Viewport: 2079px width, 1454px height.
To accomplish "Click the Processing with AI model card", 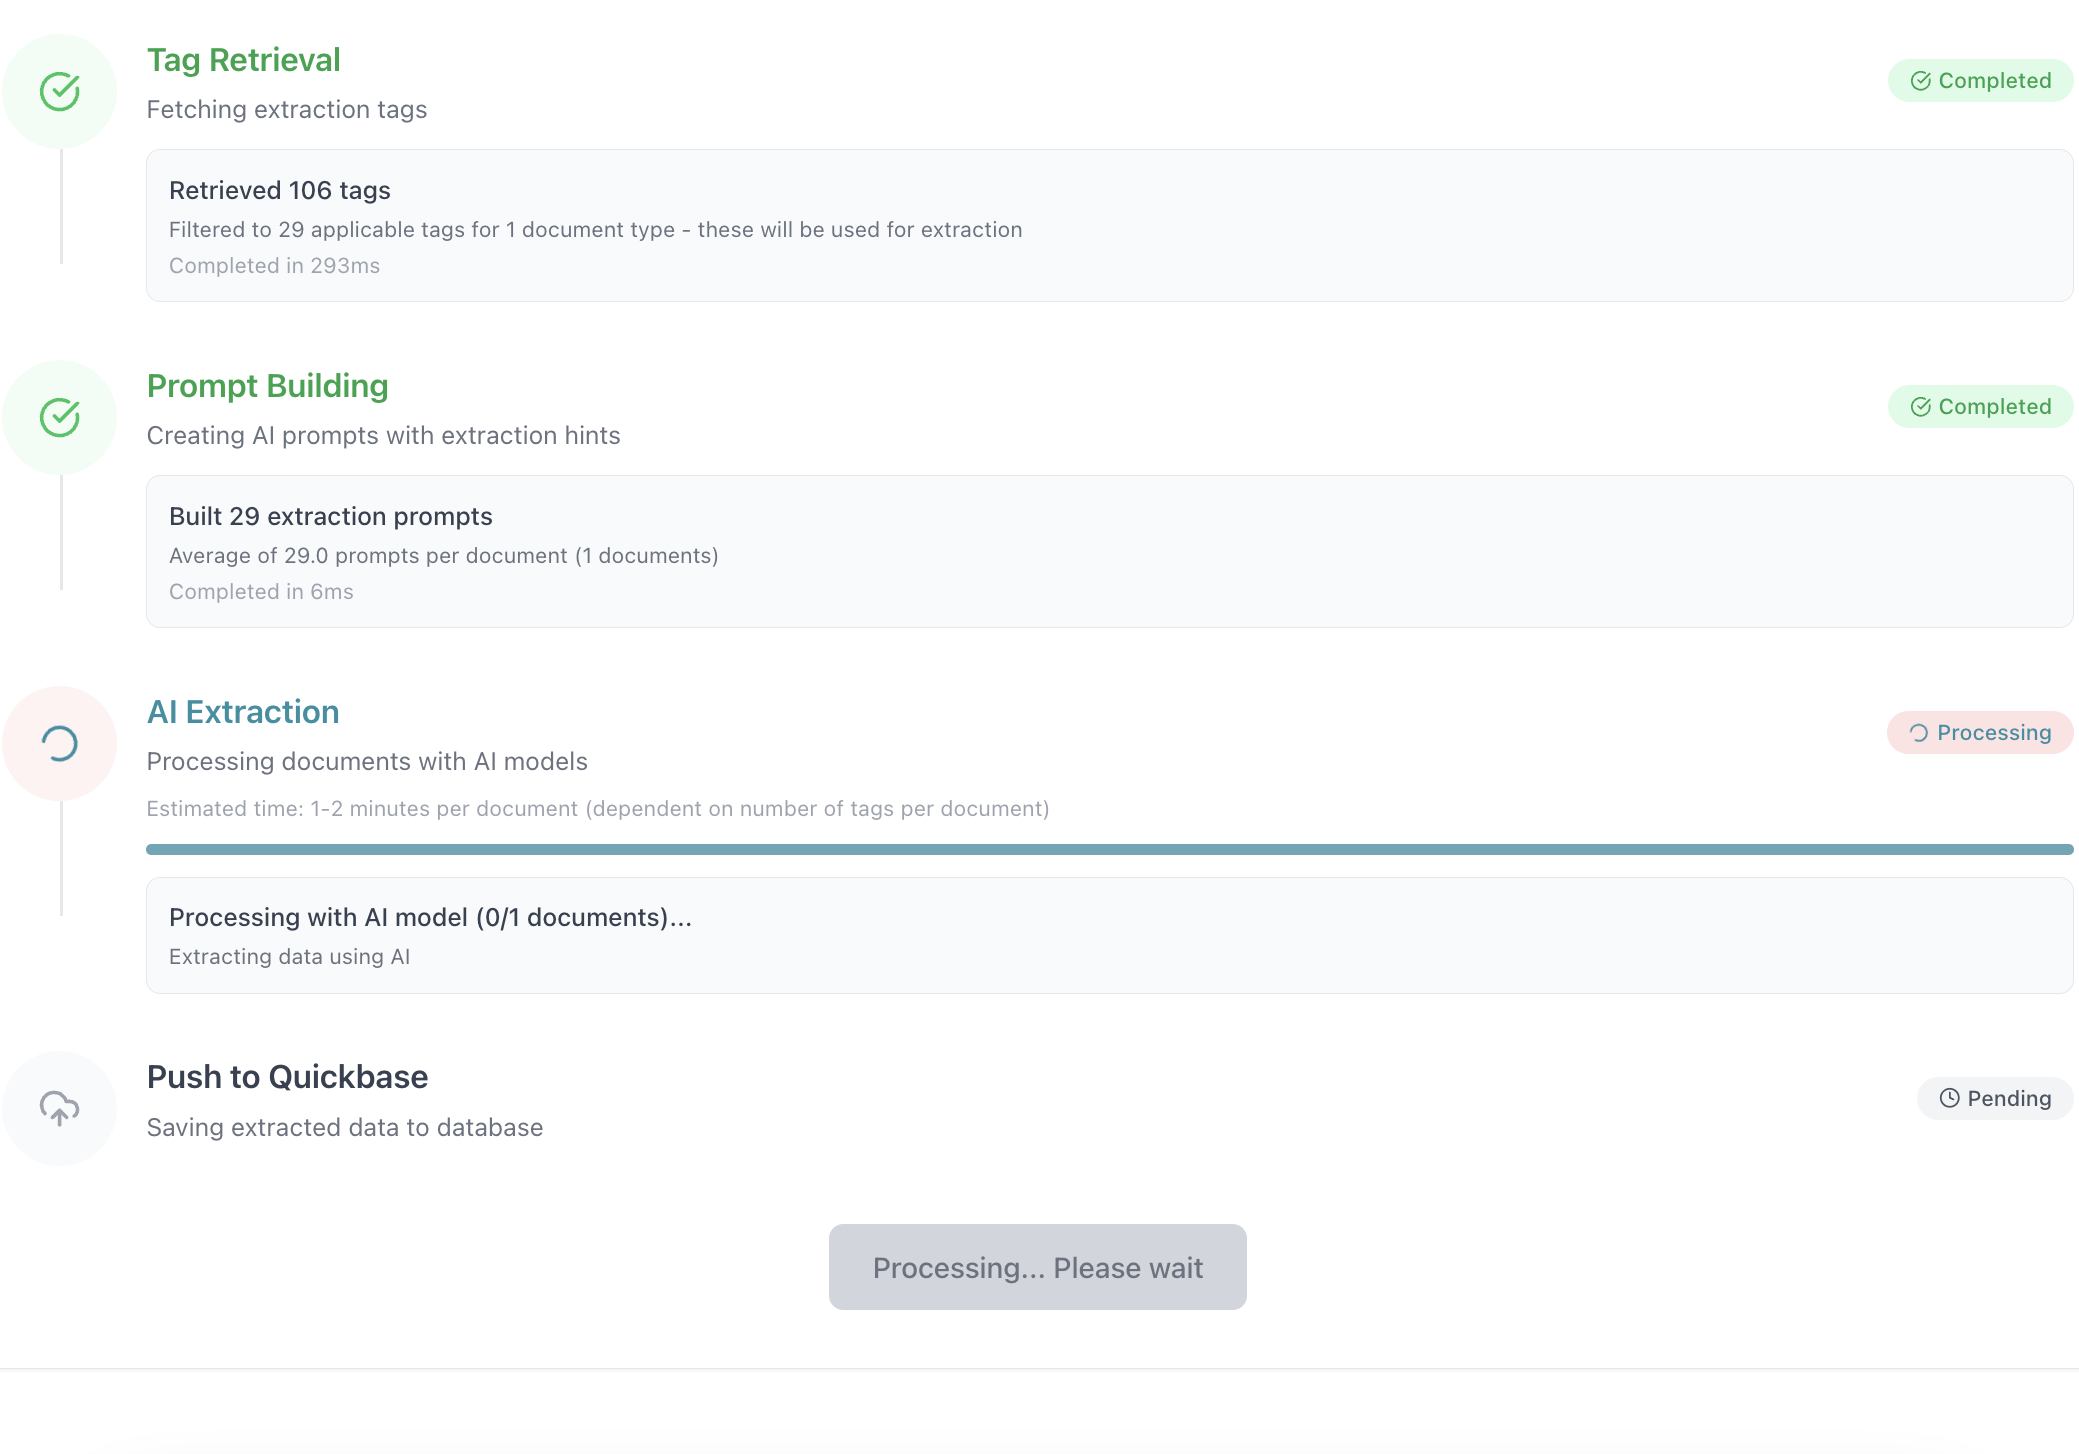I will point(1109,936).
